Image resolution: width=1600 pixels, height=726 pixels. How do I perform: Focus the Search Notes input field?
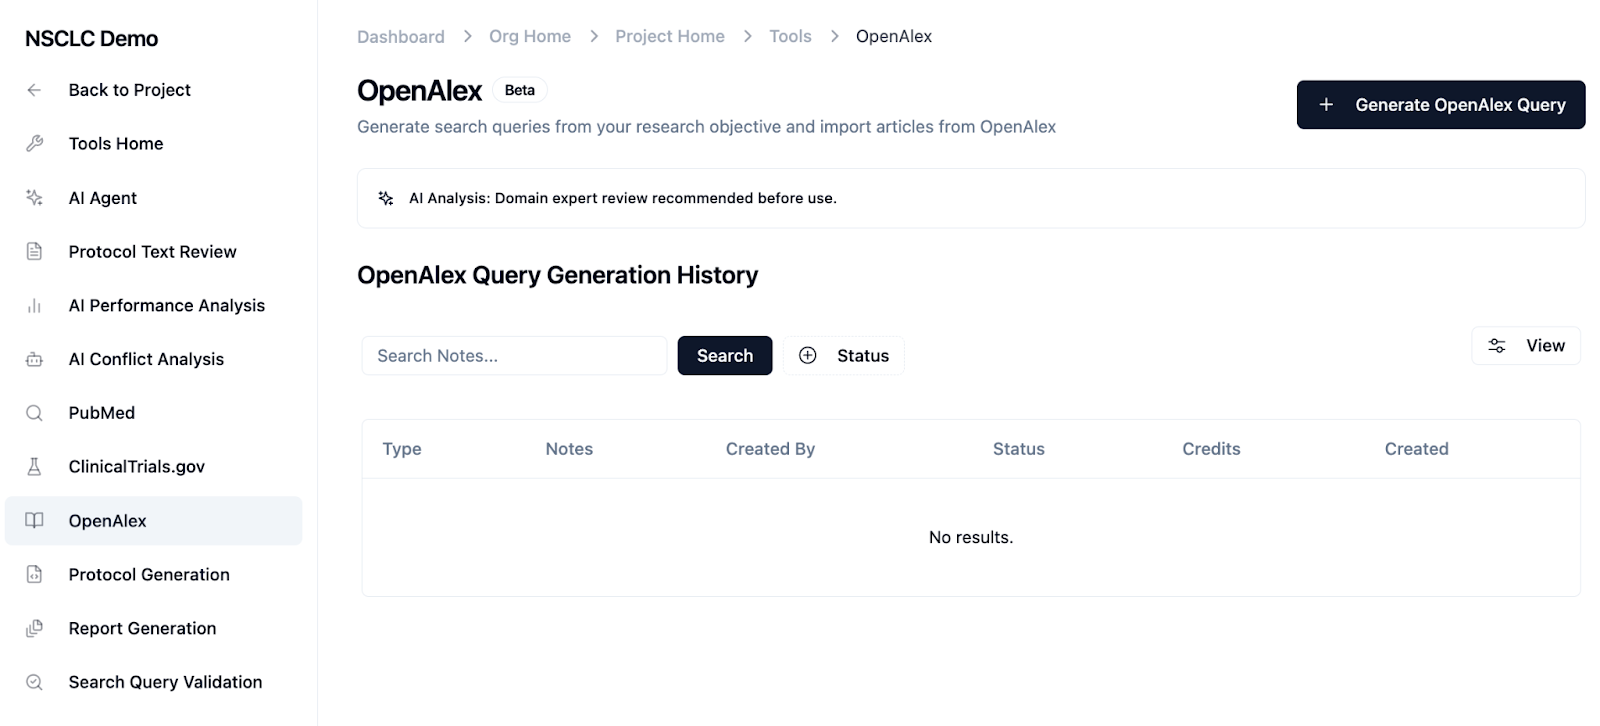(514, 356)
